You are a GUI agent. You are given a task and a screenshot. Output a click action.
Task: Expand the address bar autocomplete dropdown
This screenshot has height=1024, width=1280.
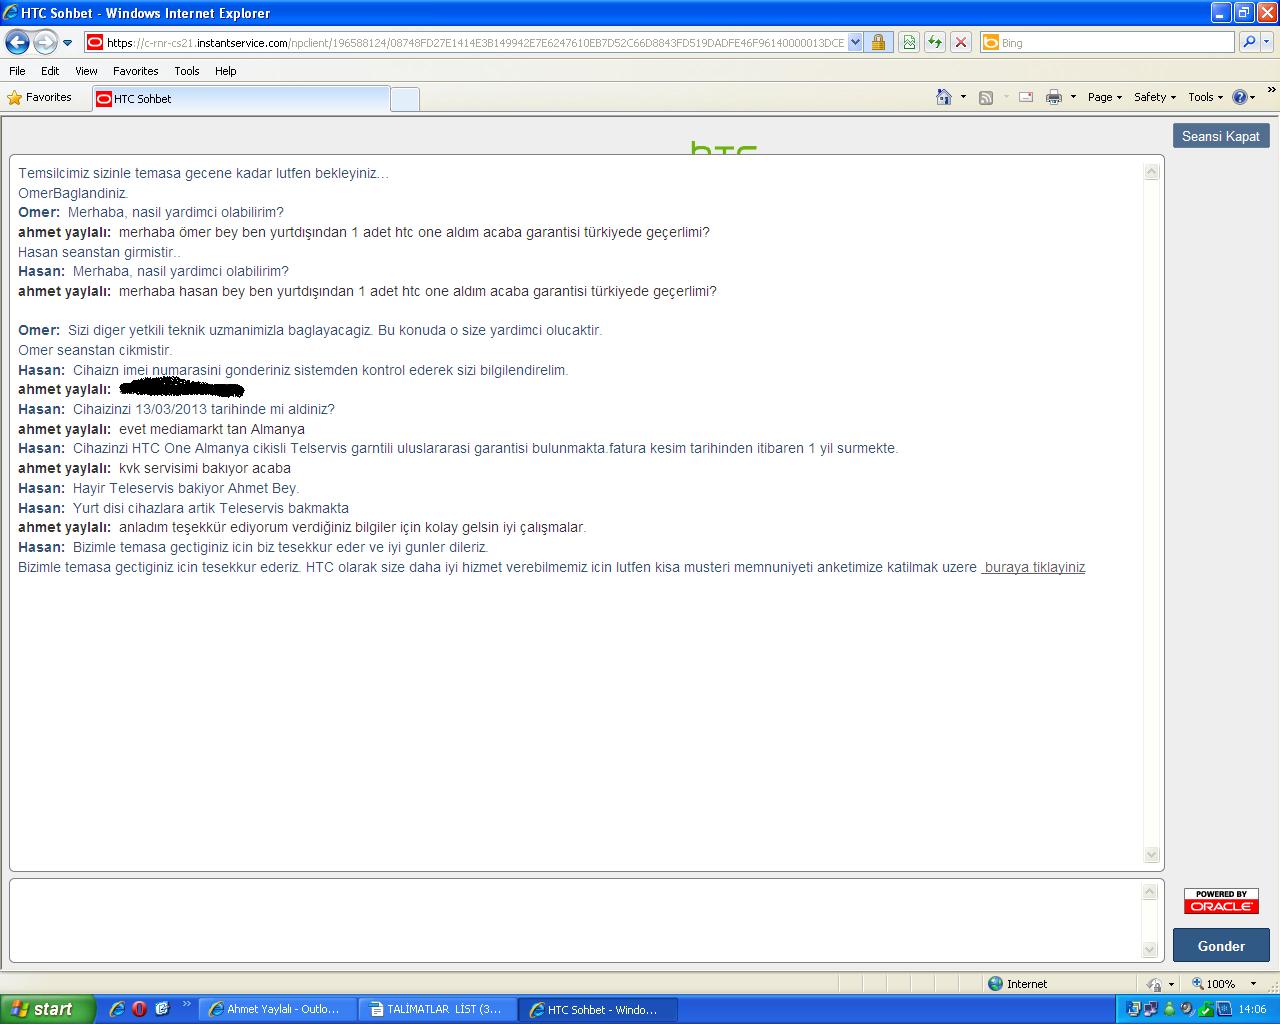click(x=855, y=43)
